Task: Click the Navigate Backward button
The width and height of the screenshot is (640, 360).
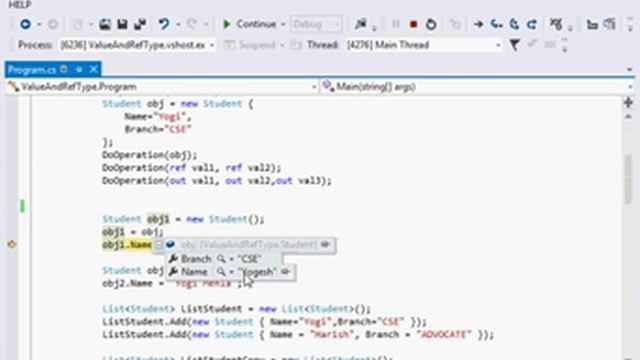Action: click(25, 24)
